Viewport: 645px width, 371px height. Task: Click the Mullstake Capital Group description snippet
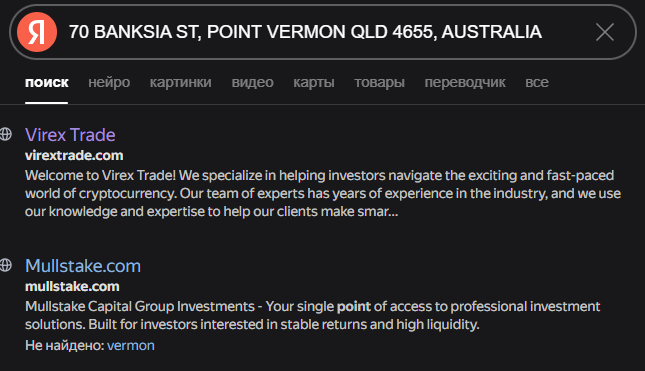313,315
